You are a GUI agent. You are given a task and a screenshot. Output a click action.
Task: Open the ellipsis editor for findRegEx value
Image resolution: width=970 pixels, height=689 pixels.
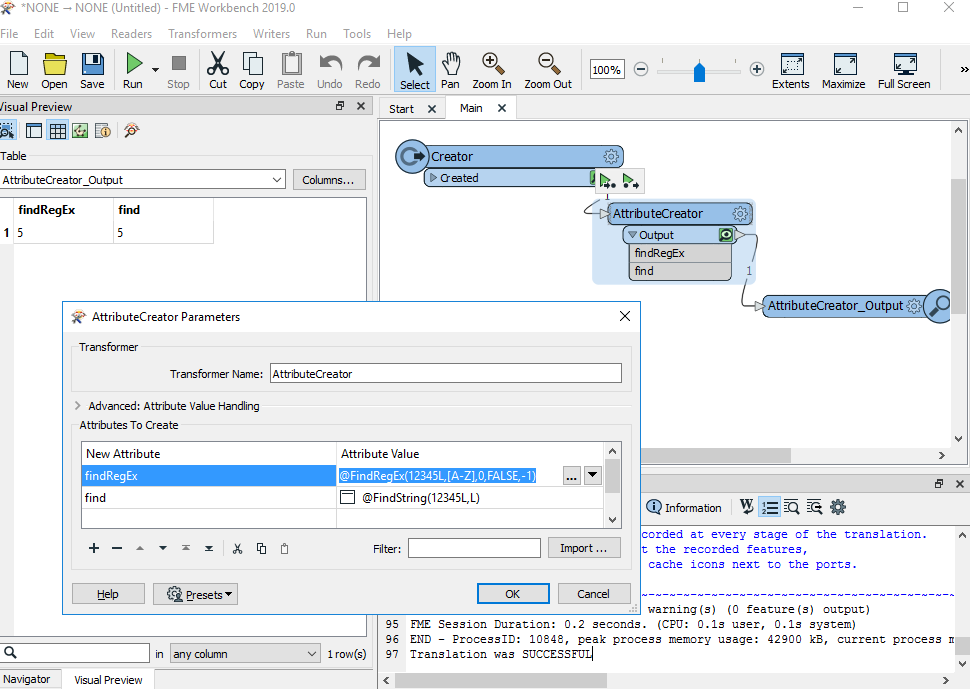pyautogui.click(x=572, y=476)
